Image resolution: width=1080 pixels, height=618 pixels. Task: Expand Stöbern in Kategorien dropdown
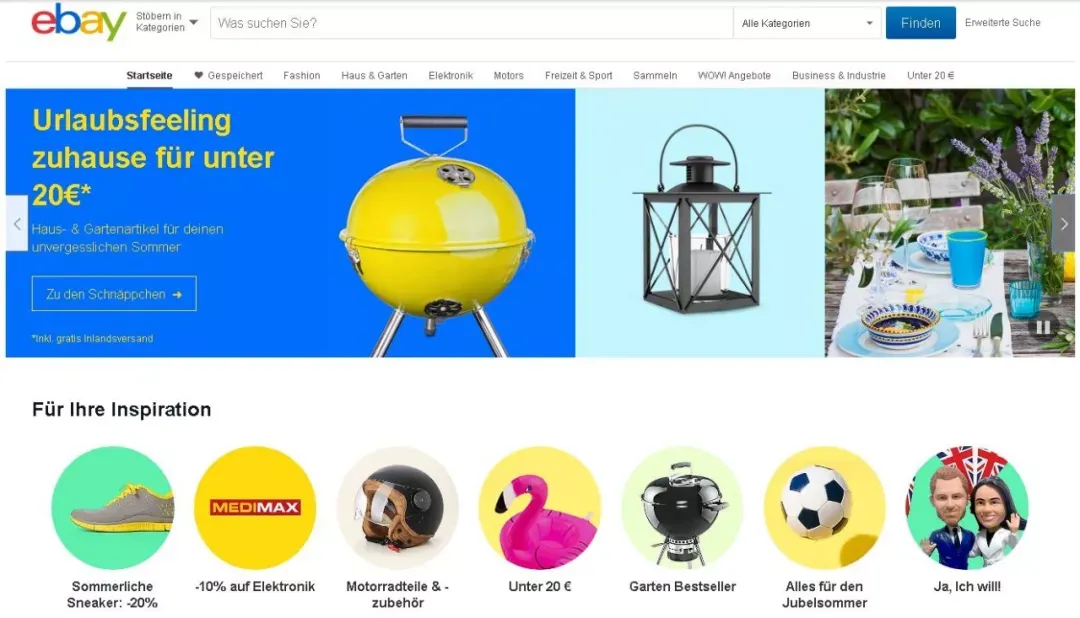pos(167,22)
